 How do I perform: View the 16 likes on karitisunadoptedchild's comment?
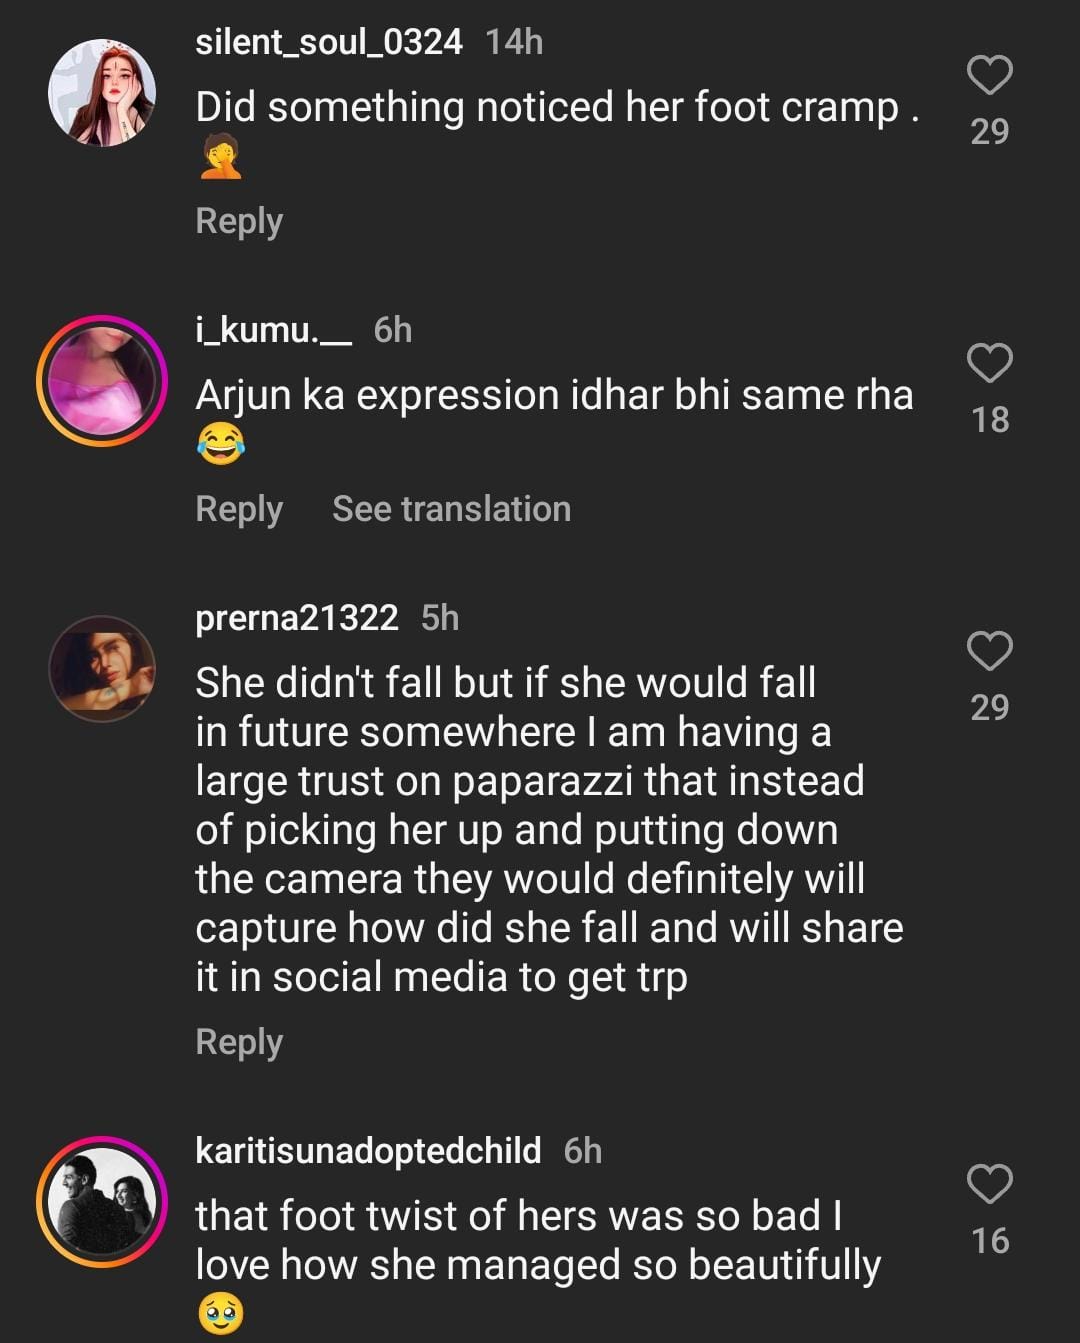pos(990,1241)
